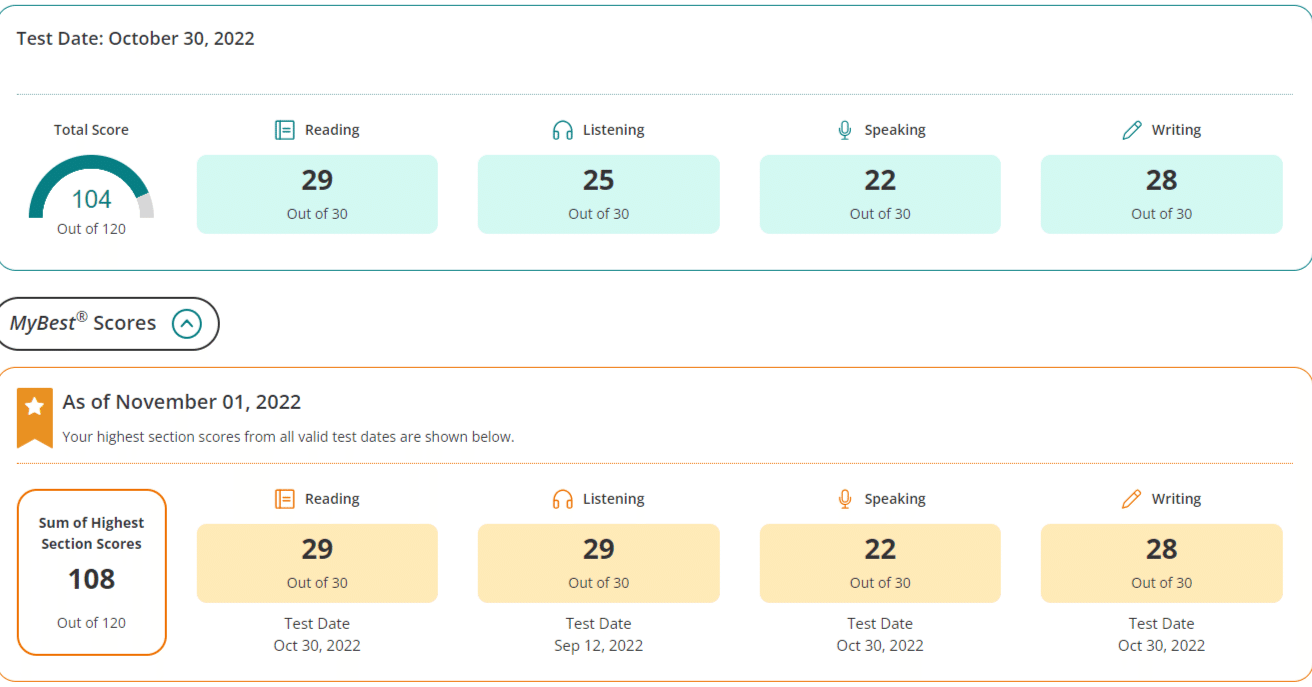Select the teal Reading score 29 card
The height and width of the screenshot is (687, 1312).
317,194
